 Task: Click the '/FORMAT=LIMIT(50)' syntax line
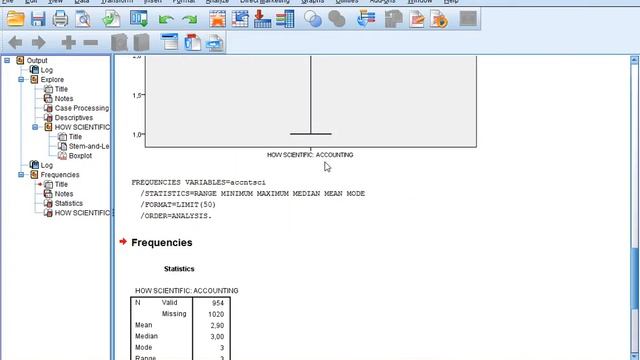click(178, 204)
